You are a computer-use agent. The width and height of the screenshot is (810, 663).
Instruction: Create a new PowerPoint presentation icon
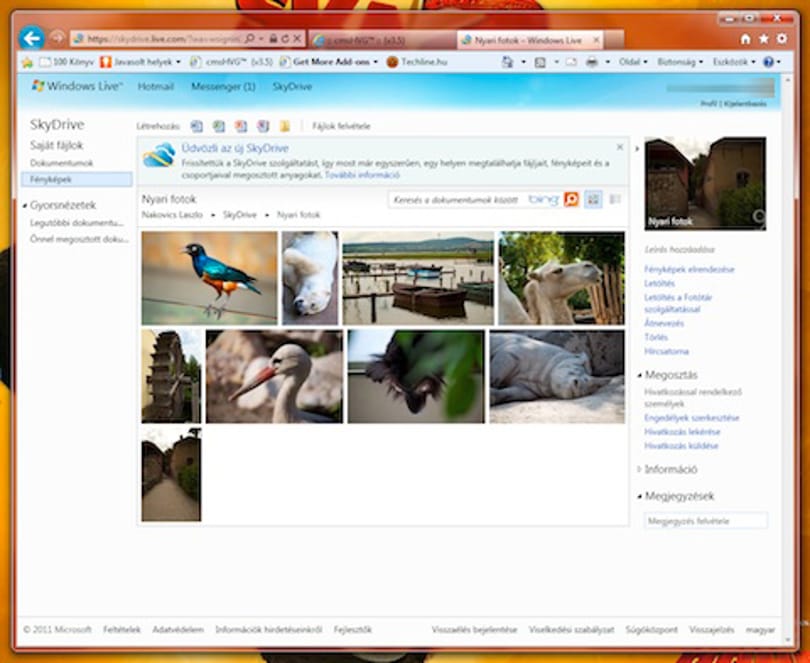[x=241, y=126]
